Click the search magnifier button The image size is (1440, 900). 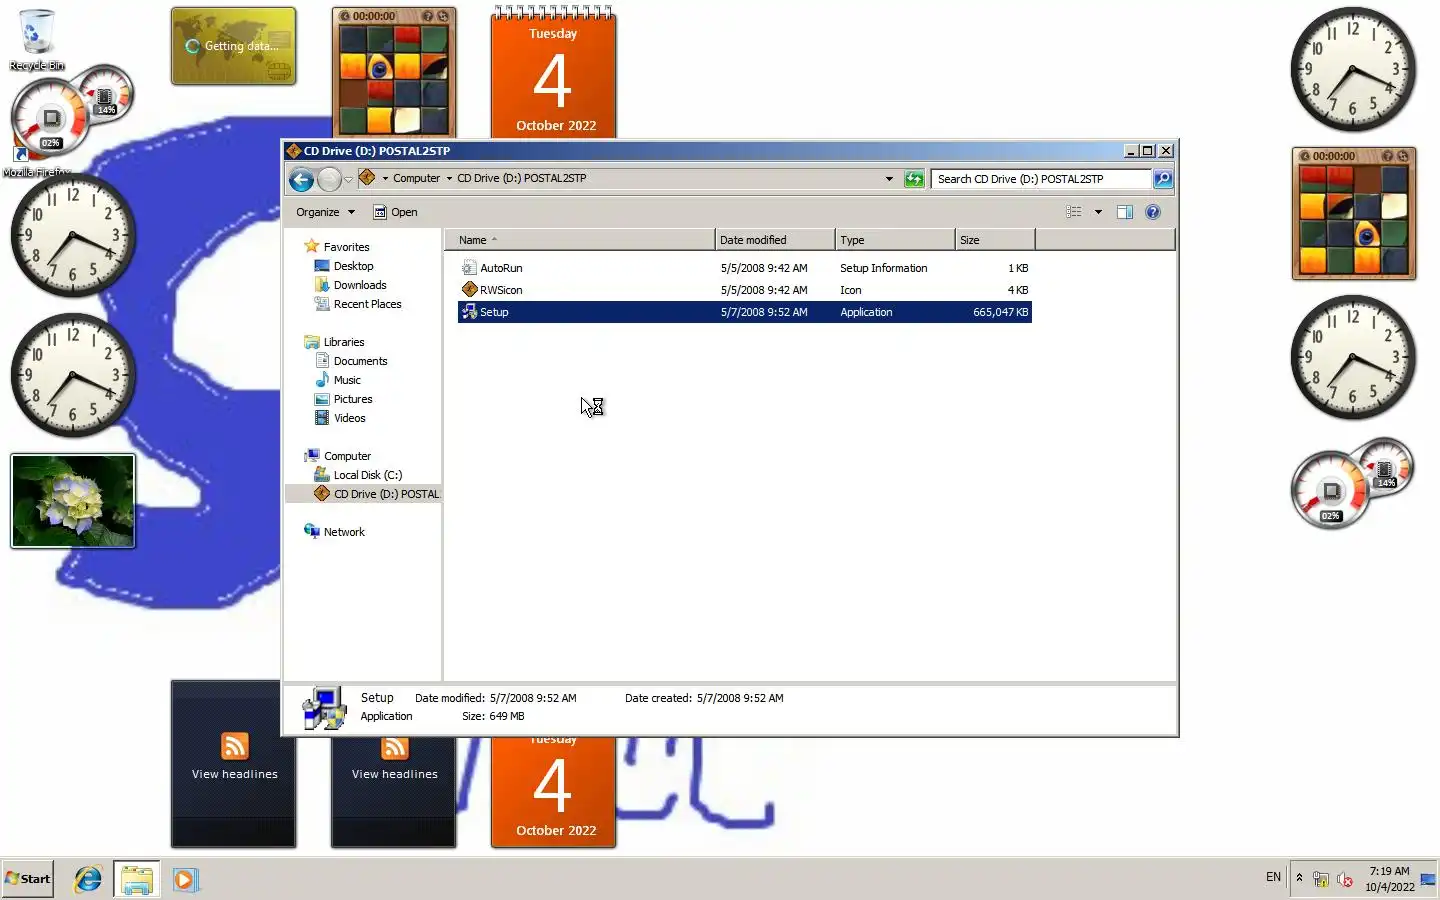[1162, 179]
